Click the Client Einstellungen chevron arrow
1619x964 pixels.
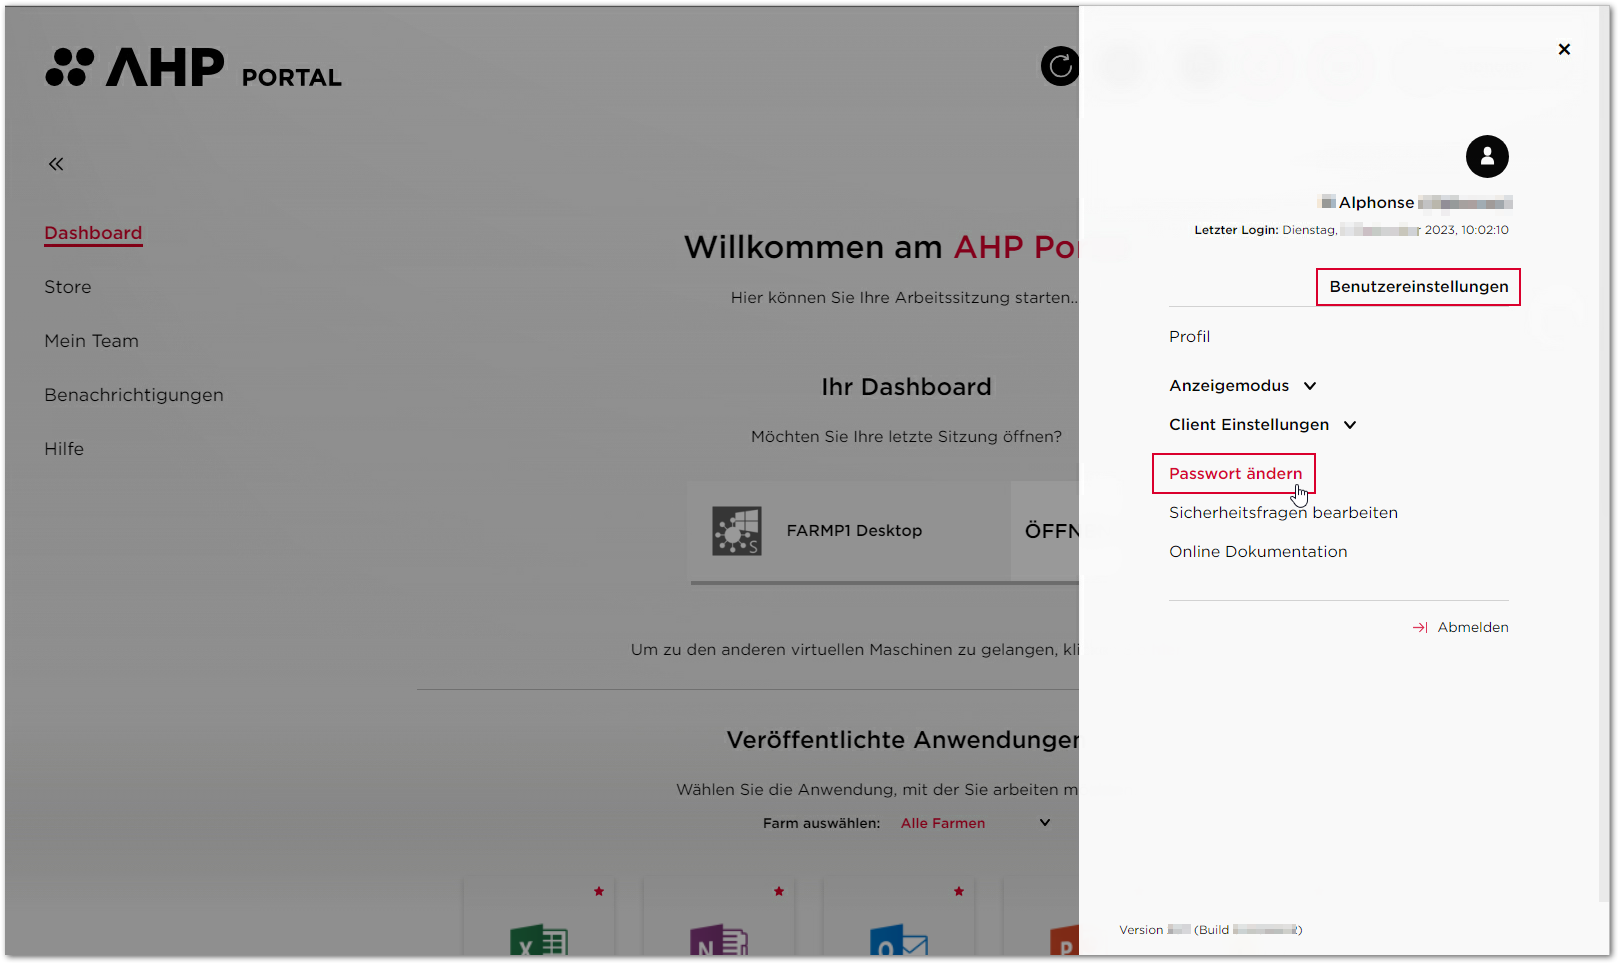1350,425
